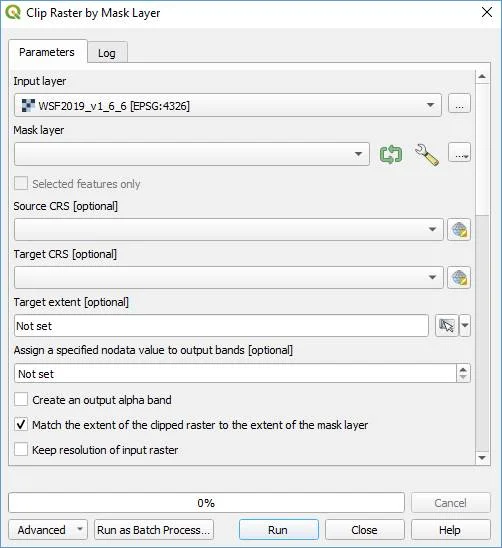Uncheck Match the extent of the clipped raster
Screen dimensions: 502x548
(21, 425)
